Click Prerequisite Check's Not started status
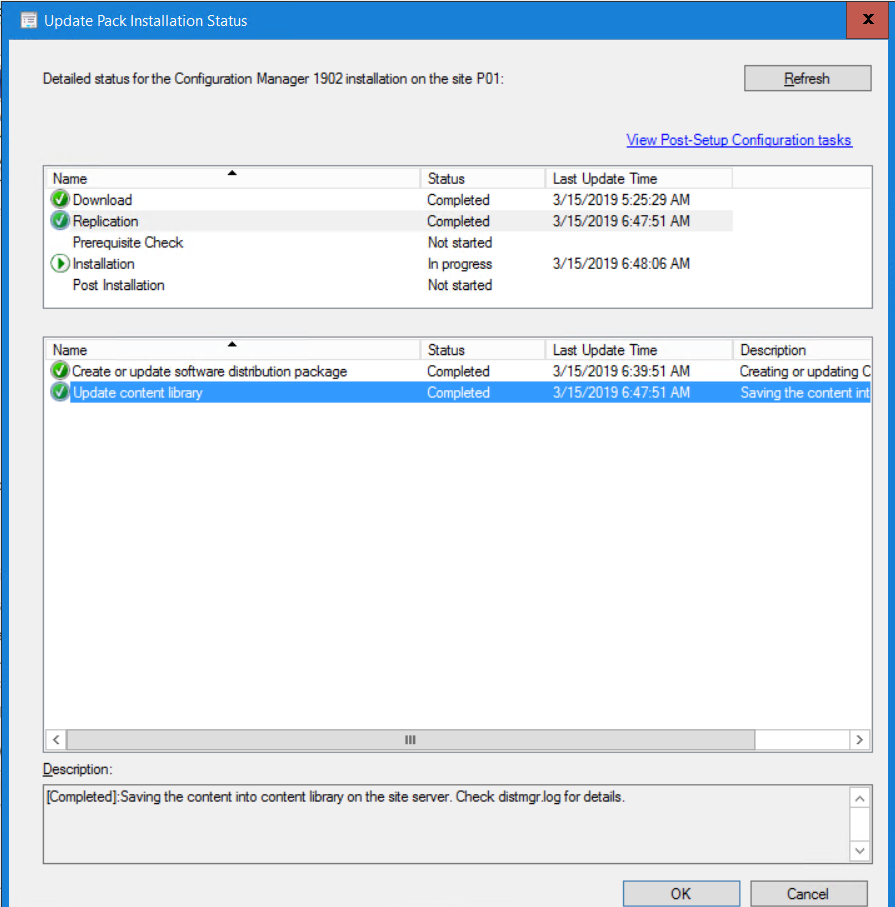This screenshot has width=895, height=907. pos(460,242)
